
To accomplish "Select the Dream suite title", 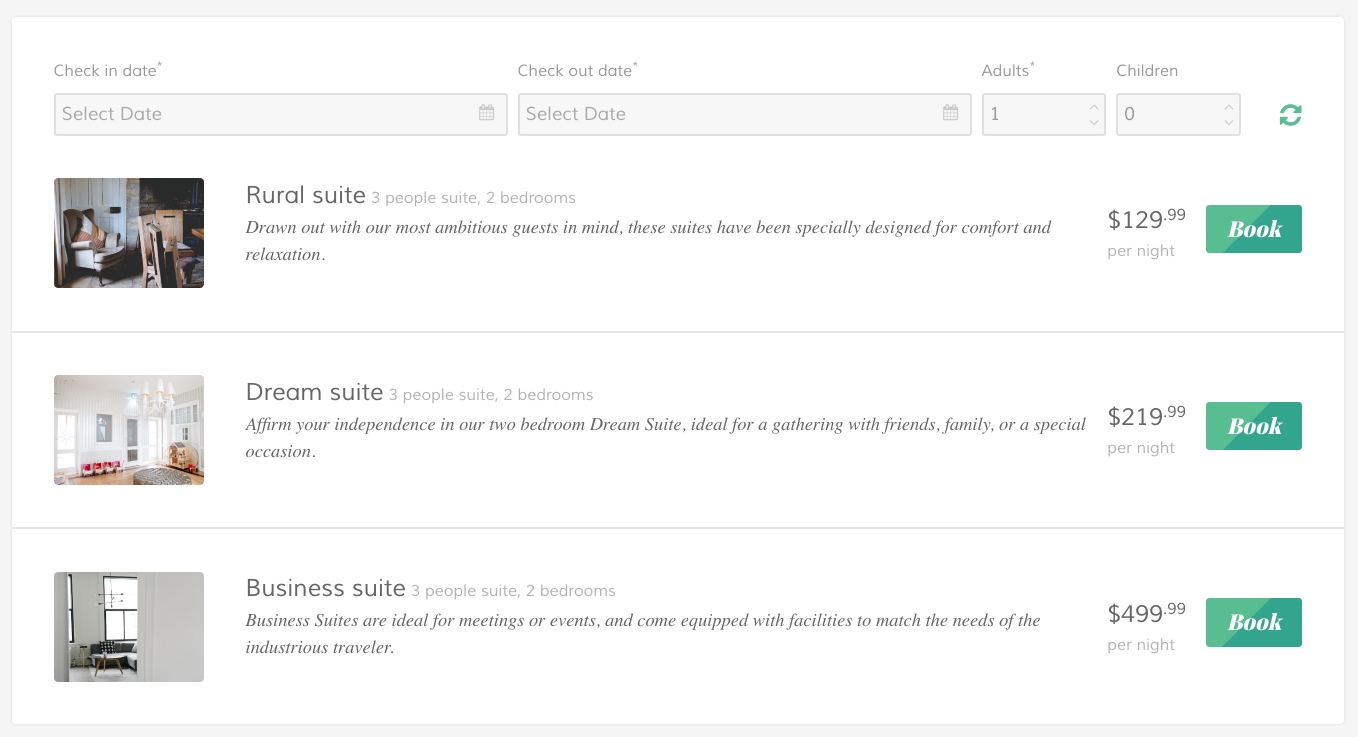I will point(314,392).
